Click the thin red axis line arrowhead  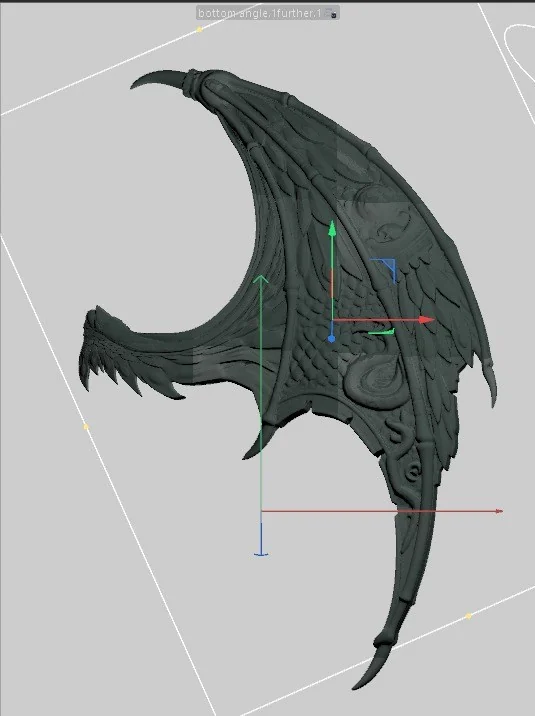click(499, 511)
